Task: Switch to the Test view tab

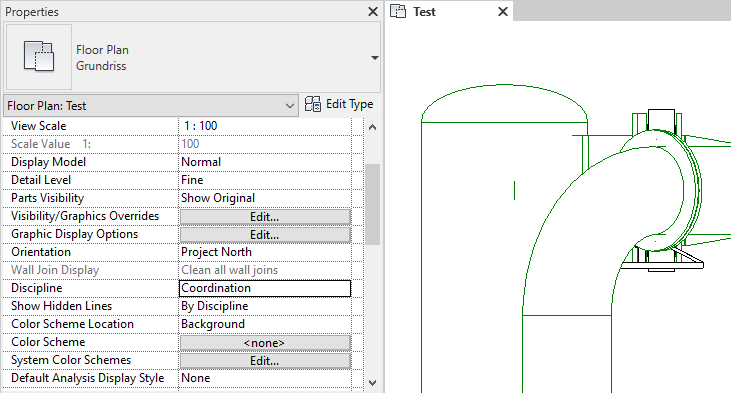Action: pyautogui.click(x=424, y=12)
